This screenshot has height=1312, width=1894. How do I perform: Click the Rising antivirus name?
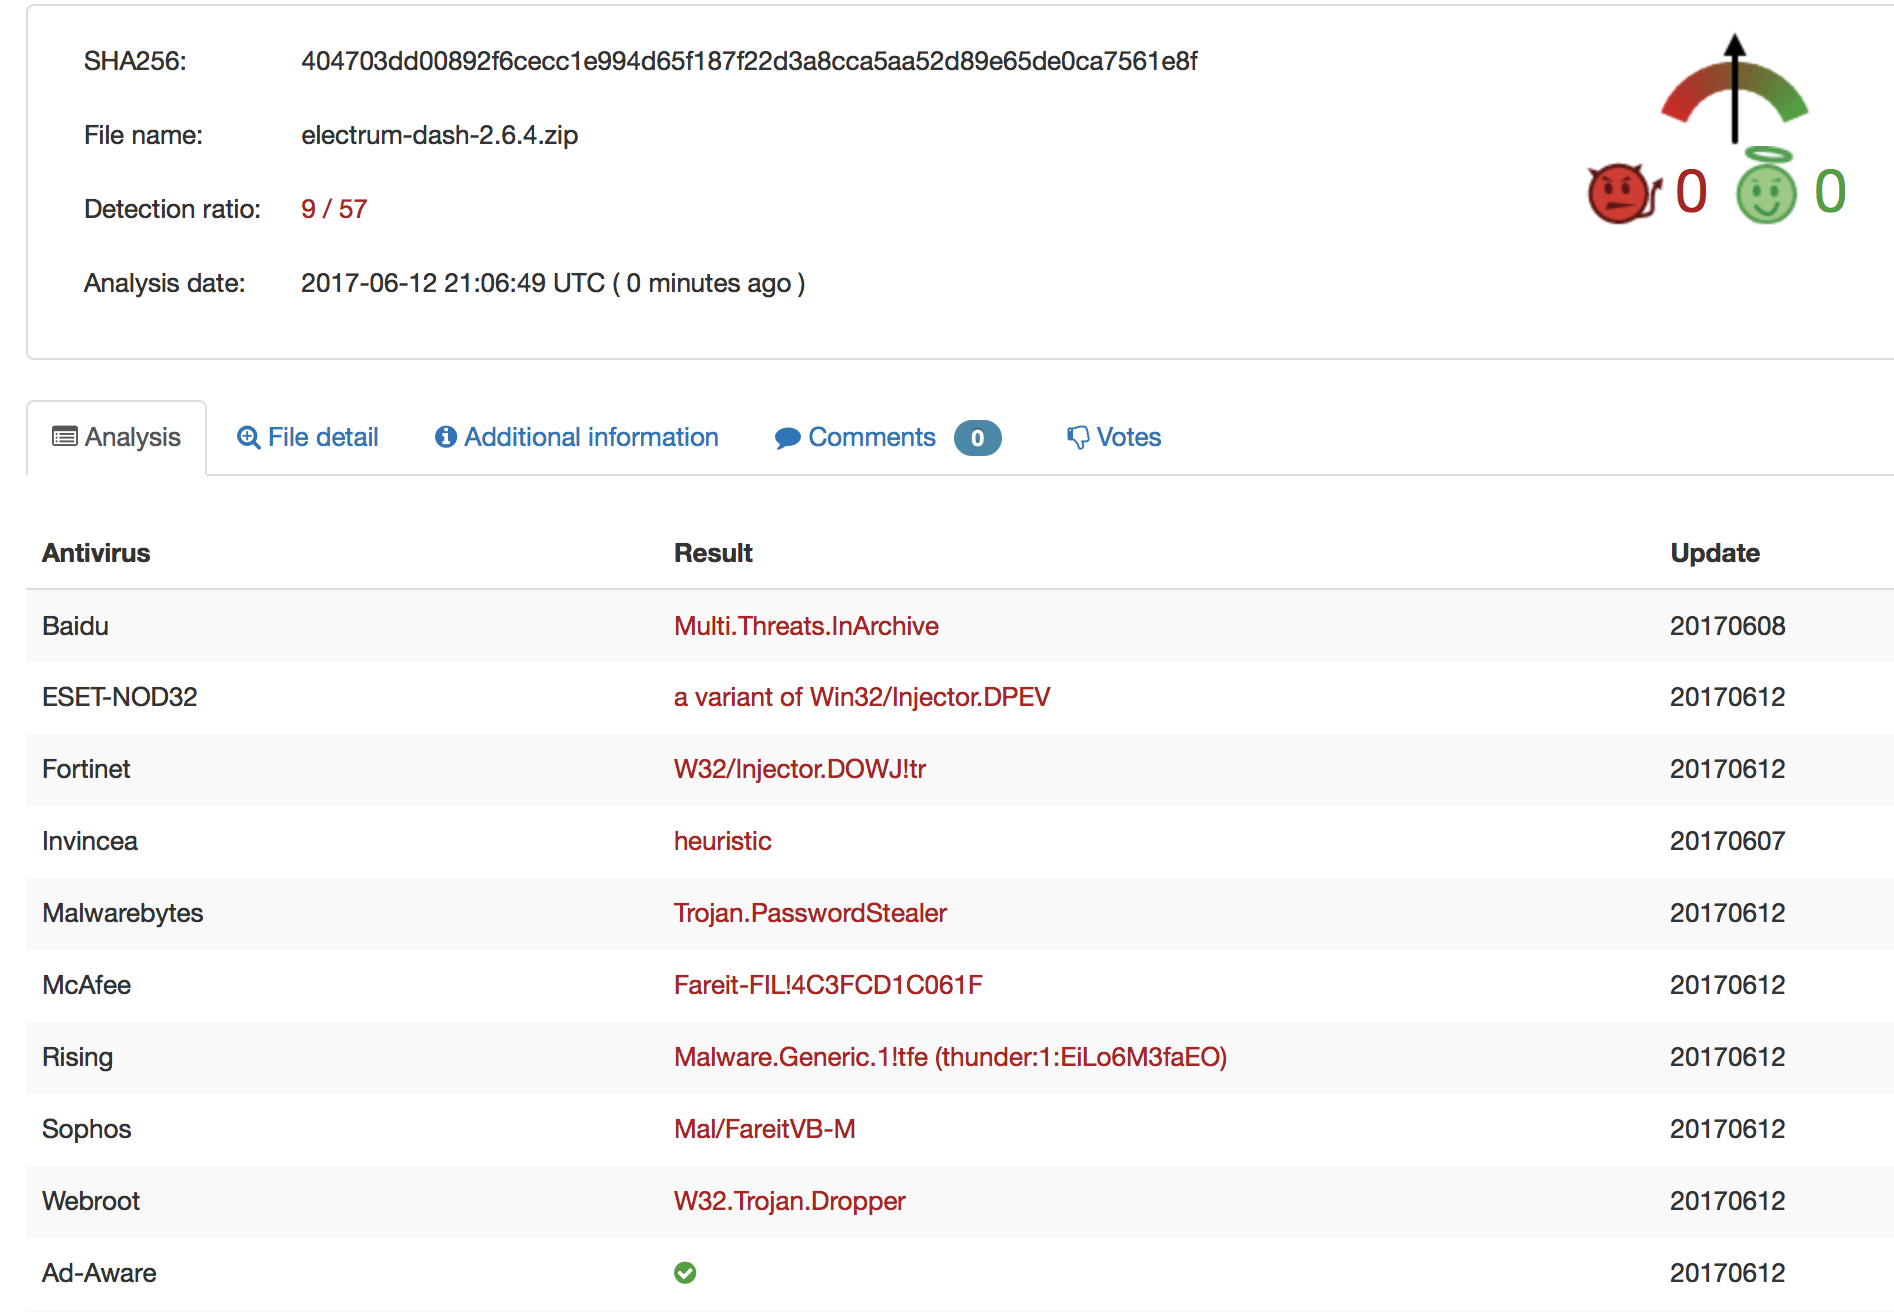tap(77, 1057)
